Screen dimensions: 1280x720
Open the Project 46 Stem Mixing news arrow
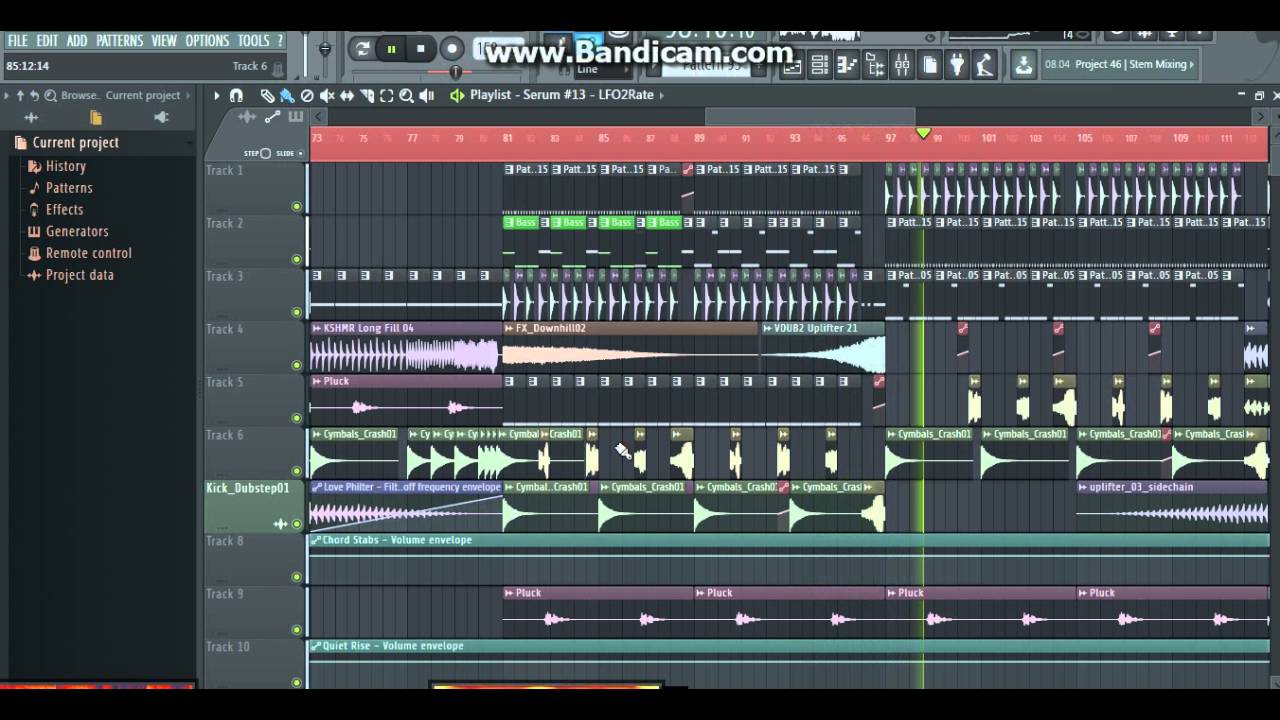pos(1193,64)
